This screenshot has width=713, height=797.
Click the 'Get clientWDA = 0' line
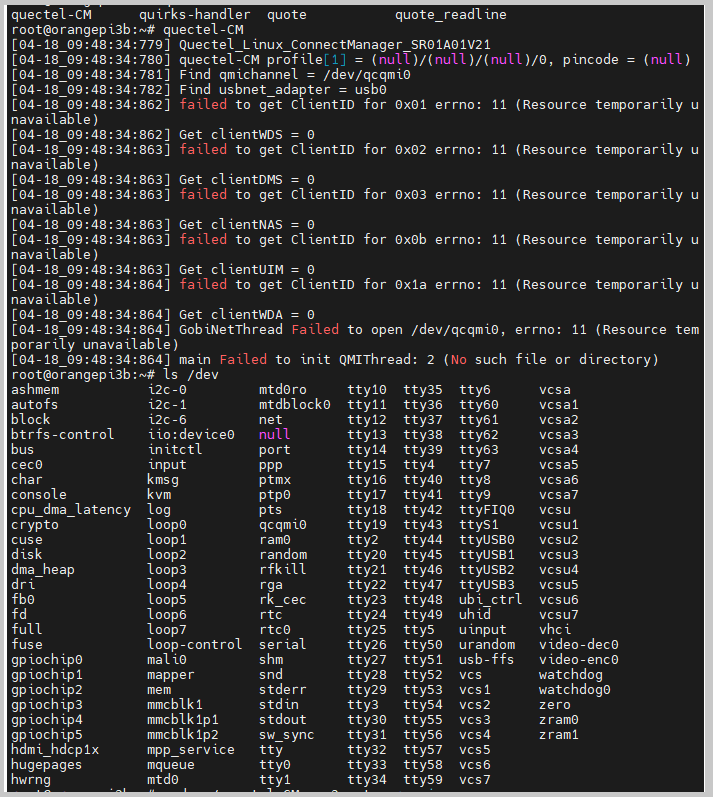pyautogui.click(x=246, y=315)
